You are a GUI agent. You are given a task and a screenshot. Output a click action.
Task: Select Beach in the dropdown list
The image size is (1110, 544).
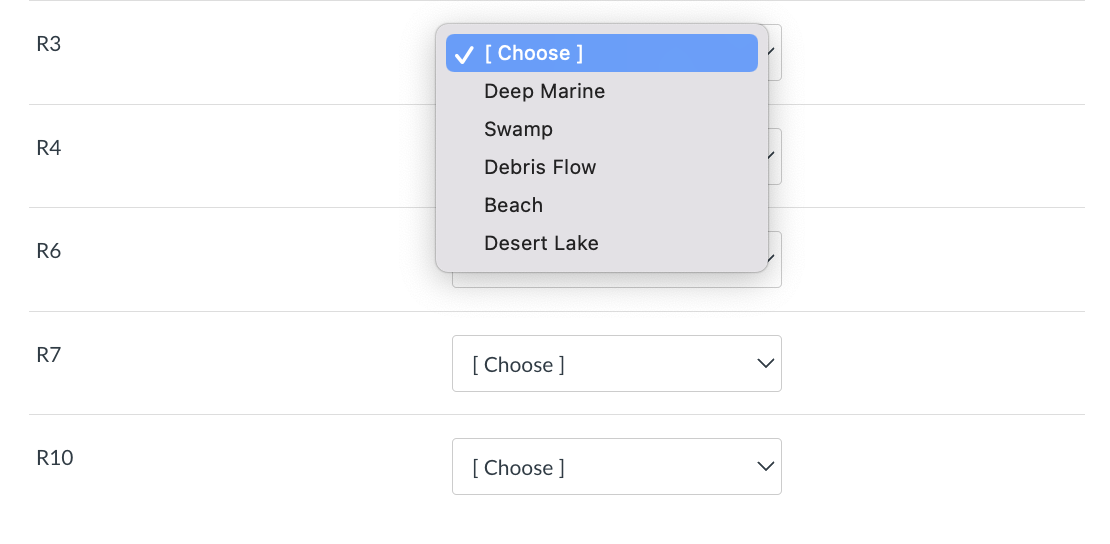tap(513, 205)
